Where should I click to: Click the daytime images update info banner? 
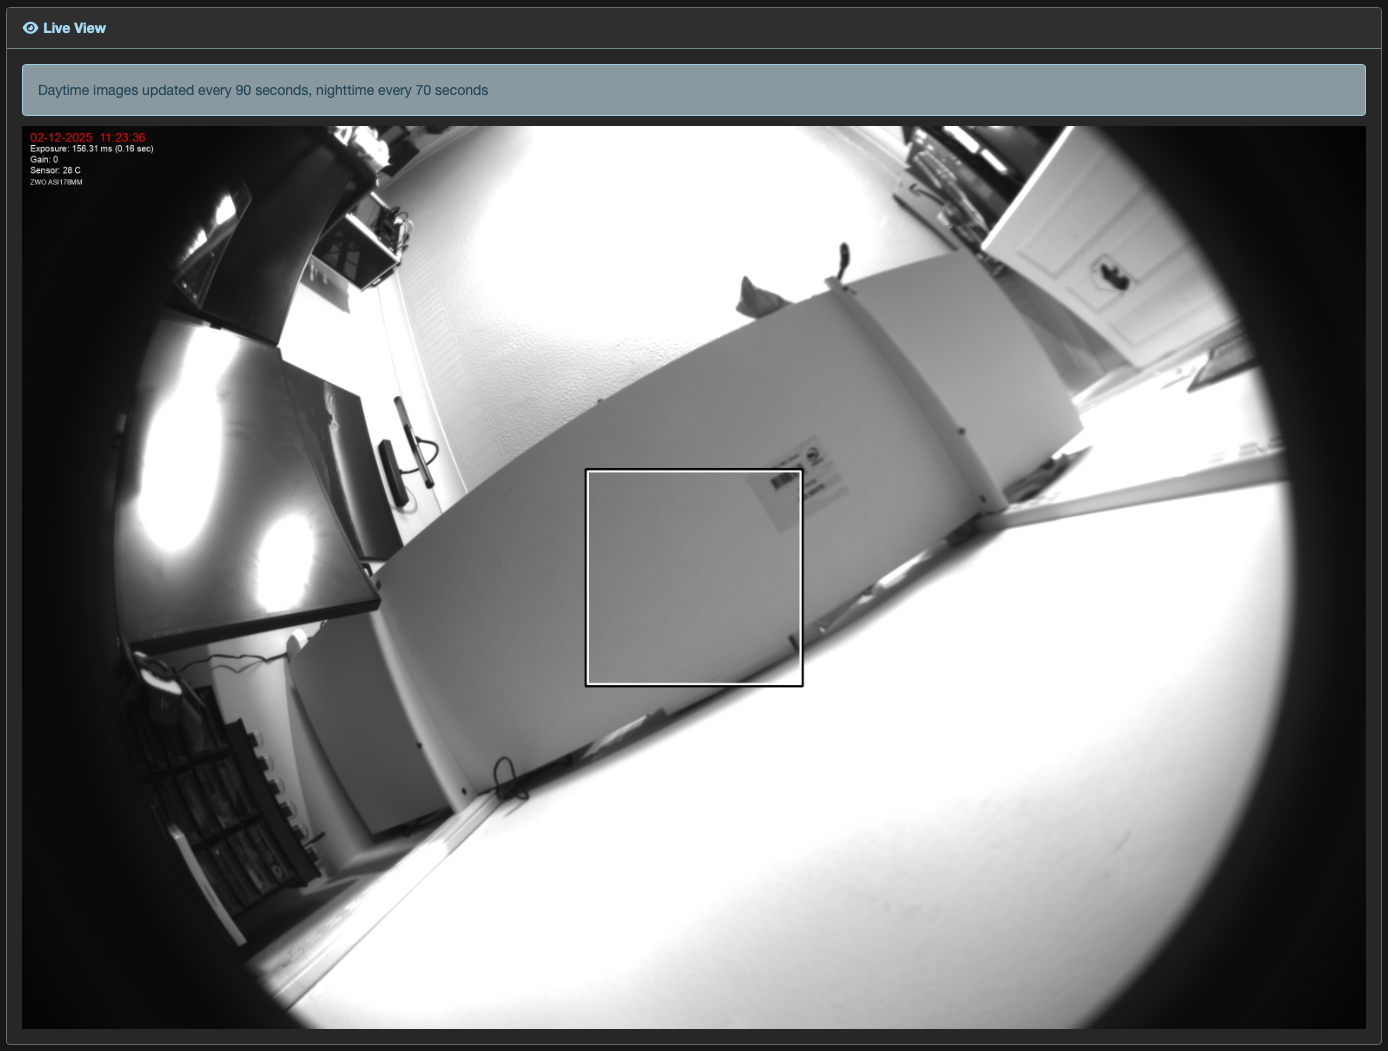[x=693, y=90]
